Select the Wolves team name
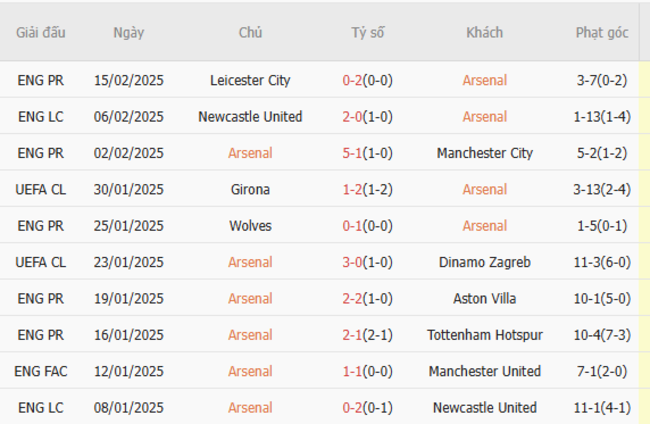This screenshot has height=424, width=650. (x=250, y=226)
